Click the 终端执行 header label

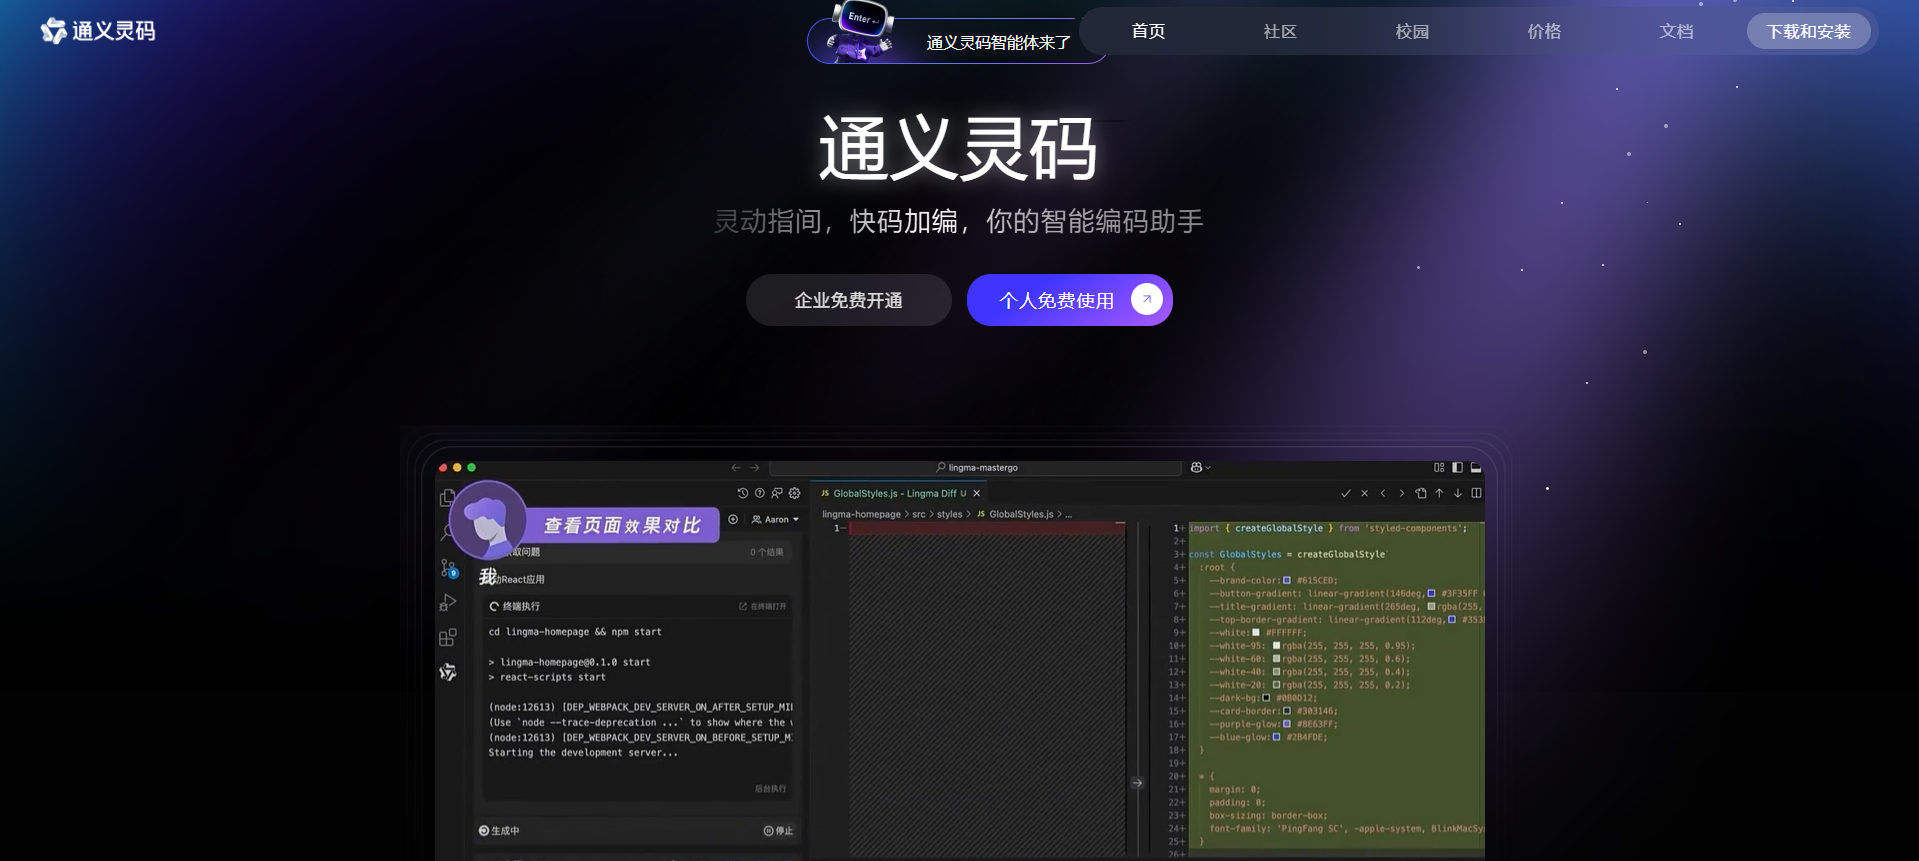pyautogui.click(x=521, y=606)
